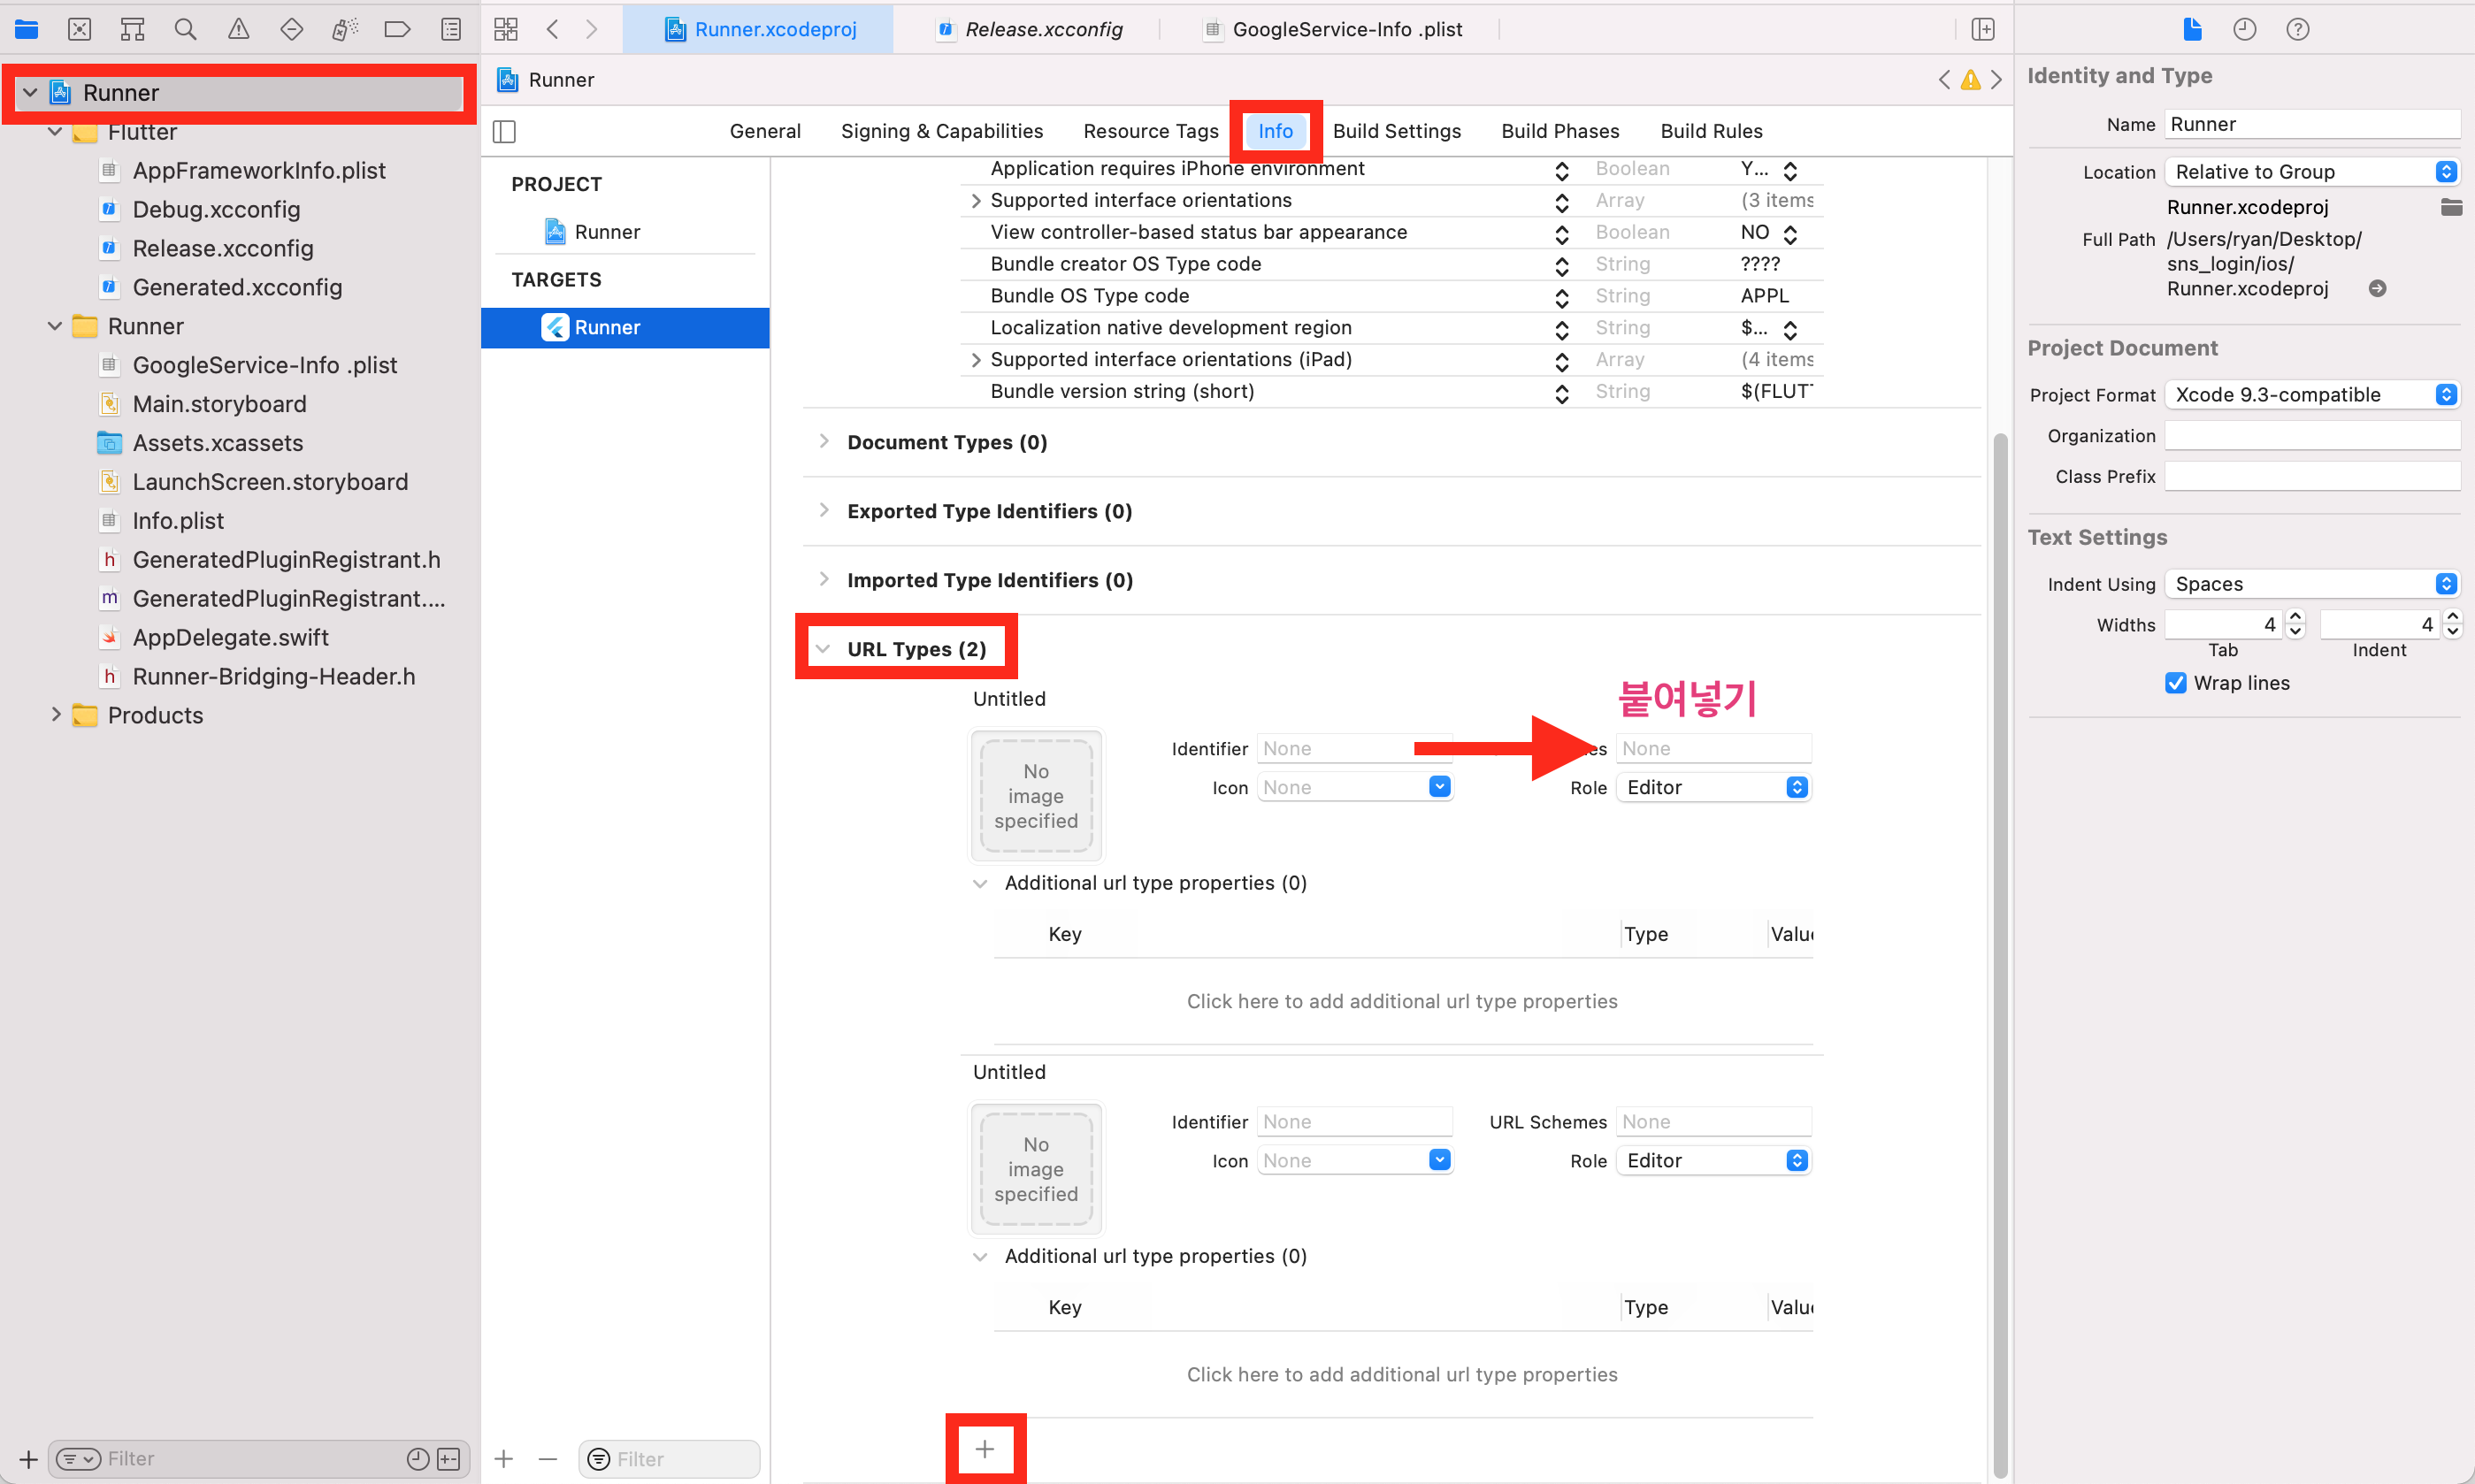Switch to the Build Settings tab
This screenshot has height=1484, width=2475.
pyautogui.click(x=1396, y=131)
